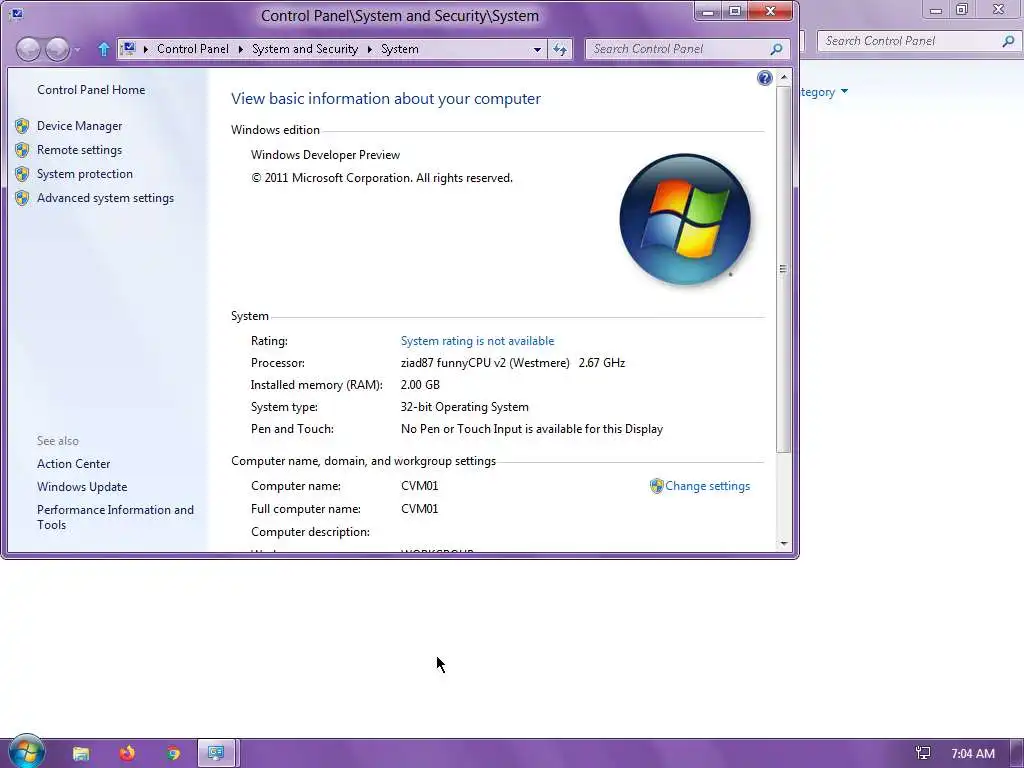Click the Windows logo image
1024x768 pixels.
coord(684,219)
